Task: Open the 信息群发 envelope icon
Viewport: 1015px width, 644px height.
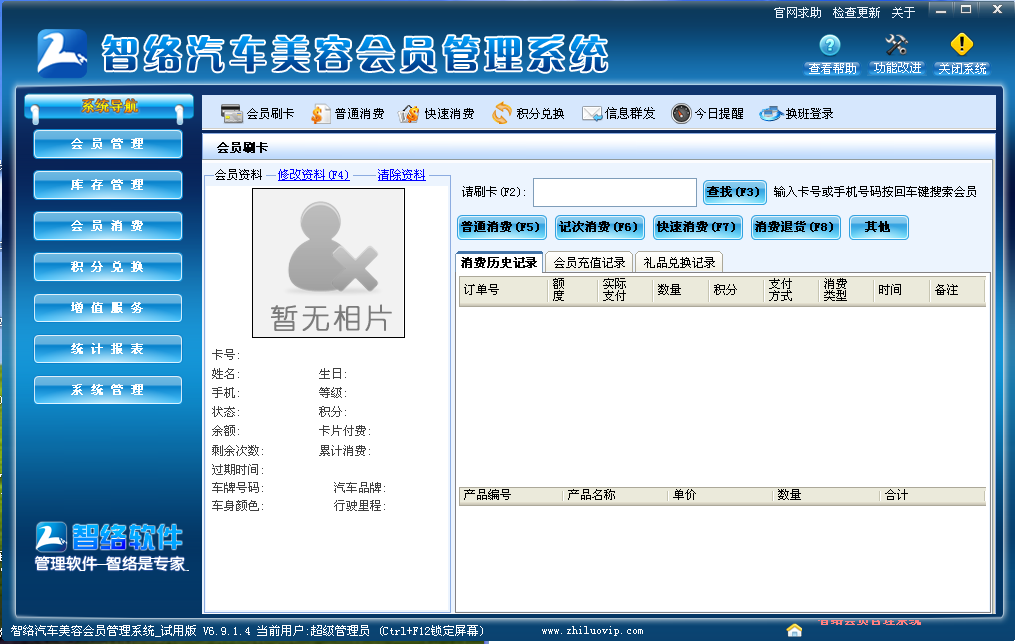Action: (592, 114)
